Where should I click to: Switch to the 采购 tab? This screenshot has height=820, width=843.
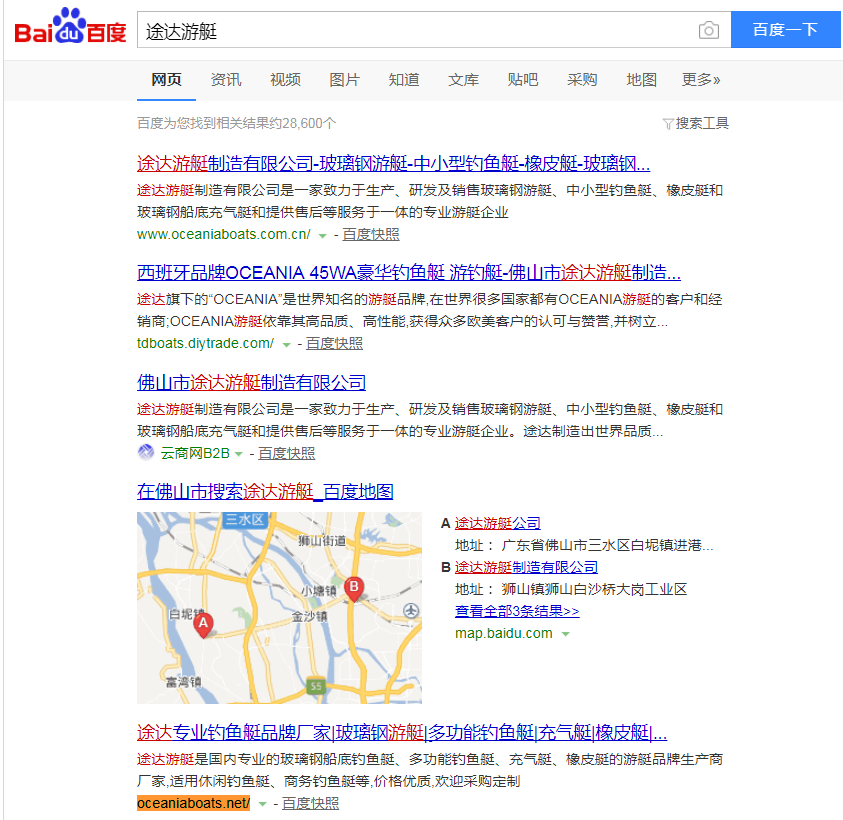(x=582, y=80)
